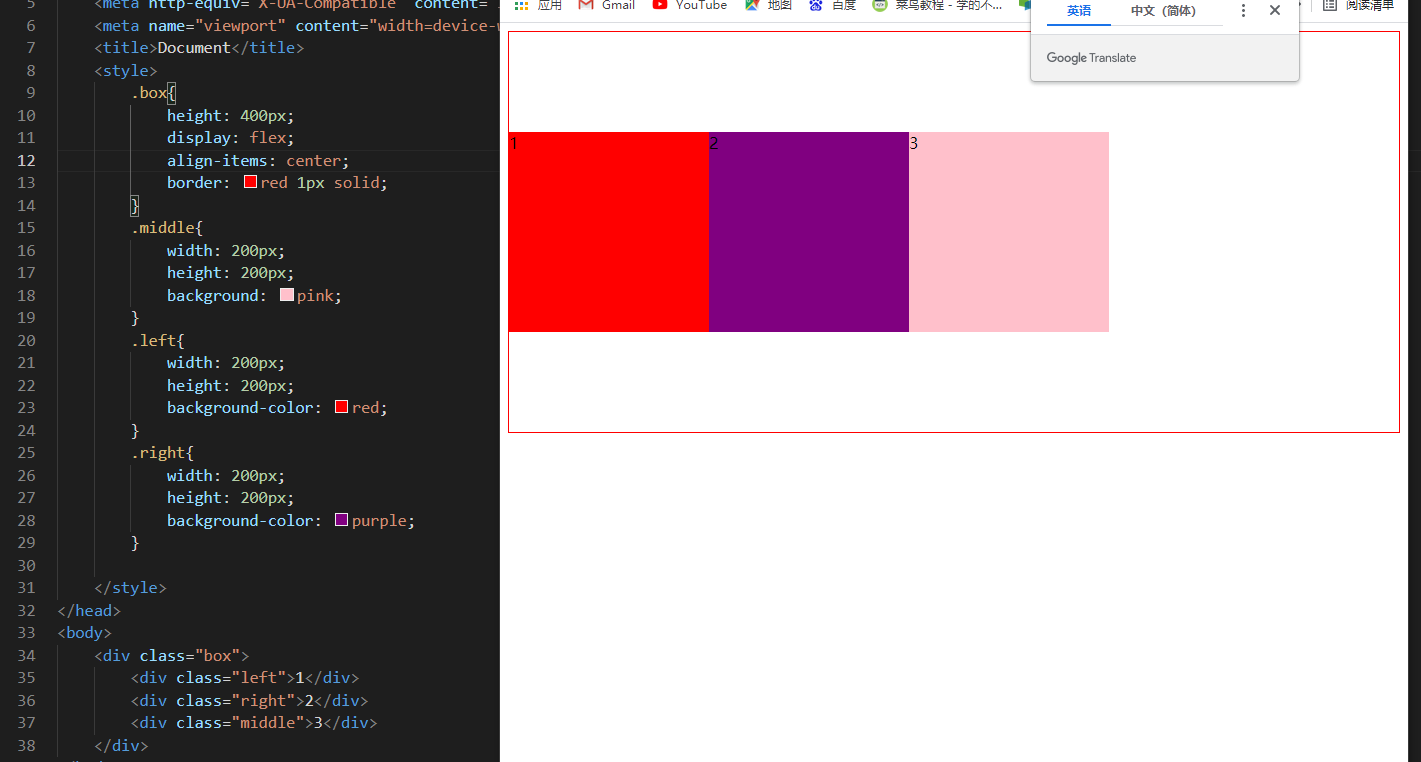Switch translation to 英语 tab
1421x762 pixels.
coord(1079,11)
